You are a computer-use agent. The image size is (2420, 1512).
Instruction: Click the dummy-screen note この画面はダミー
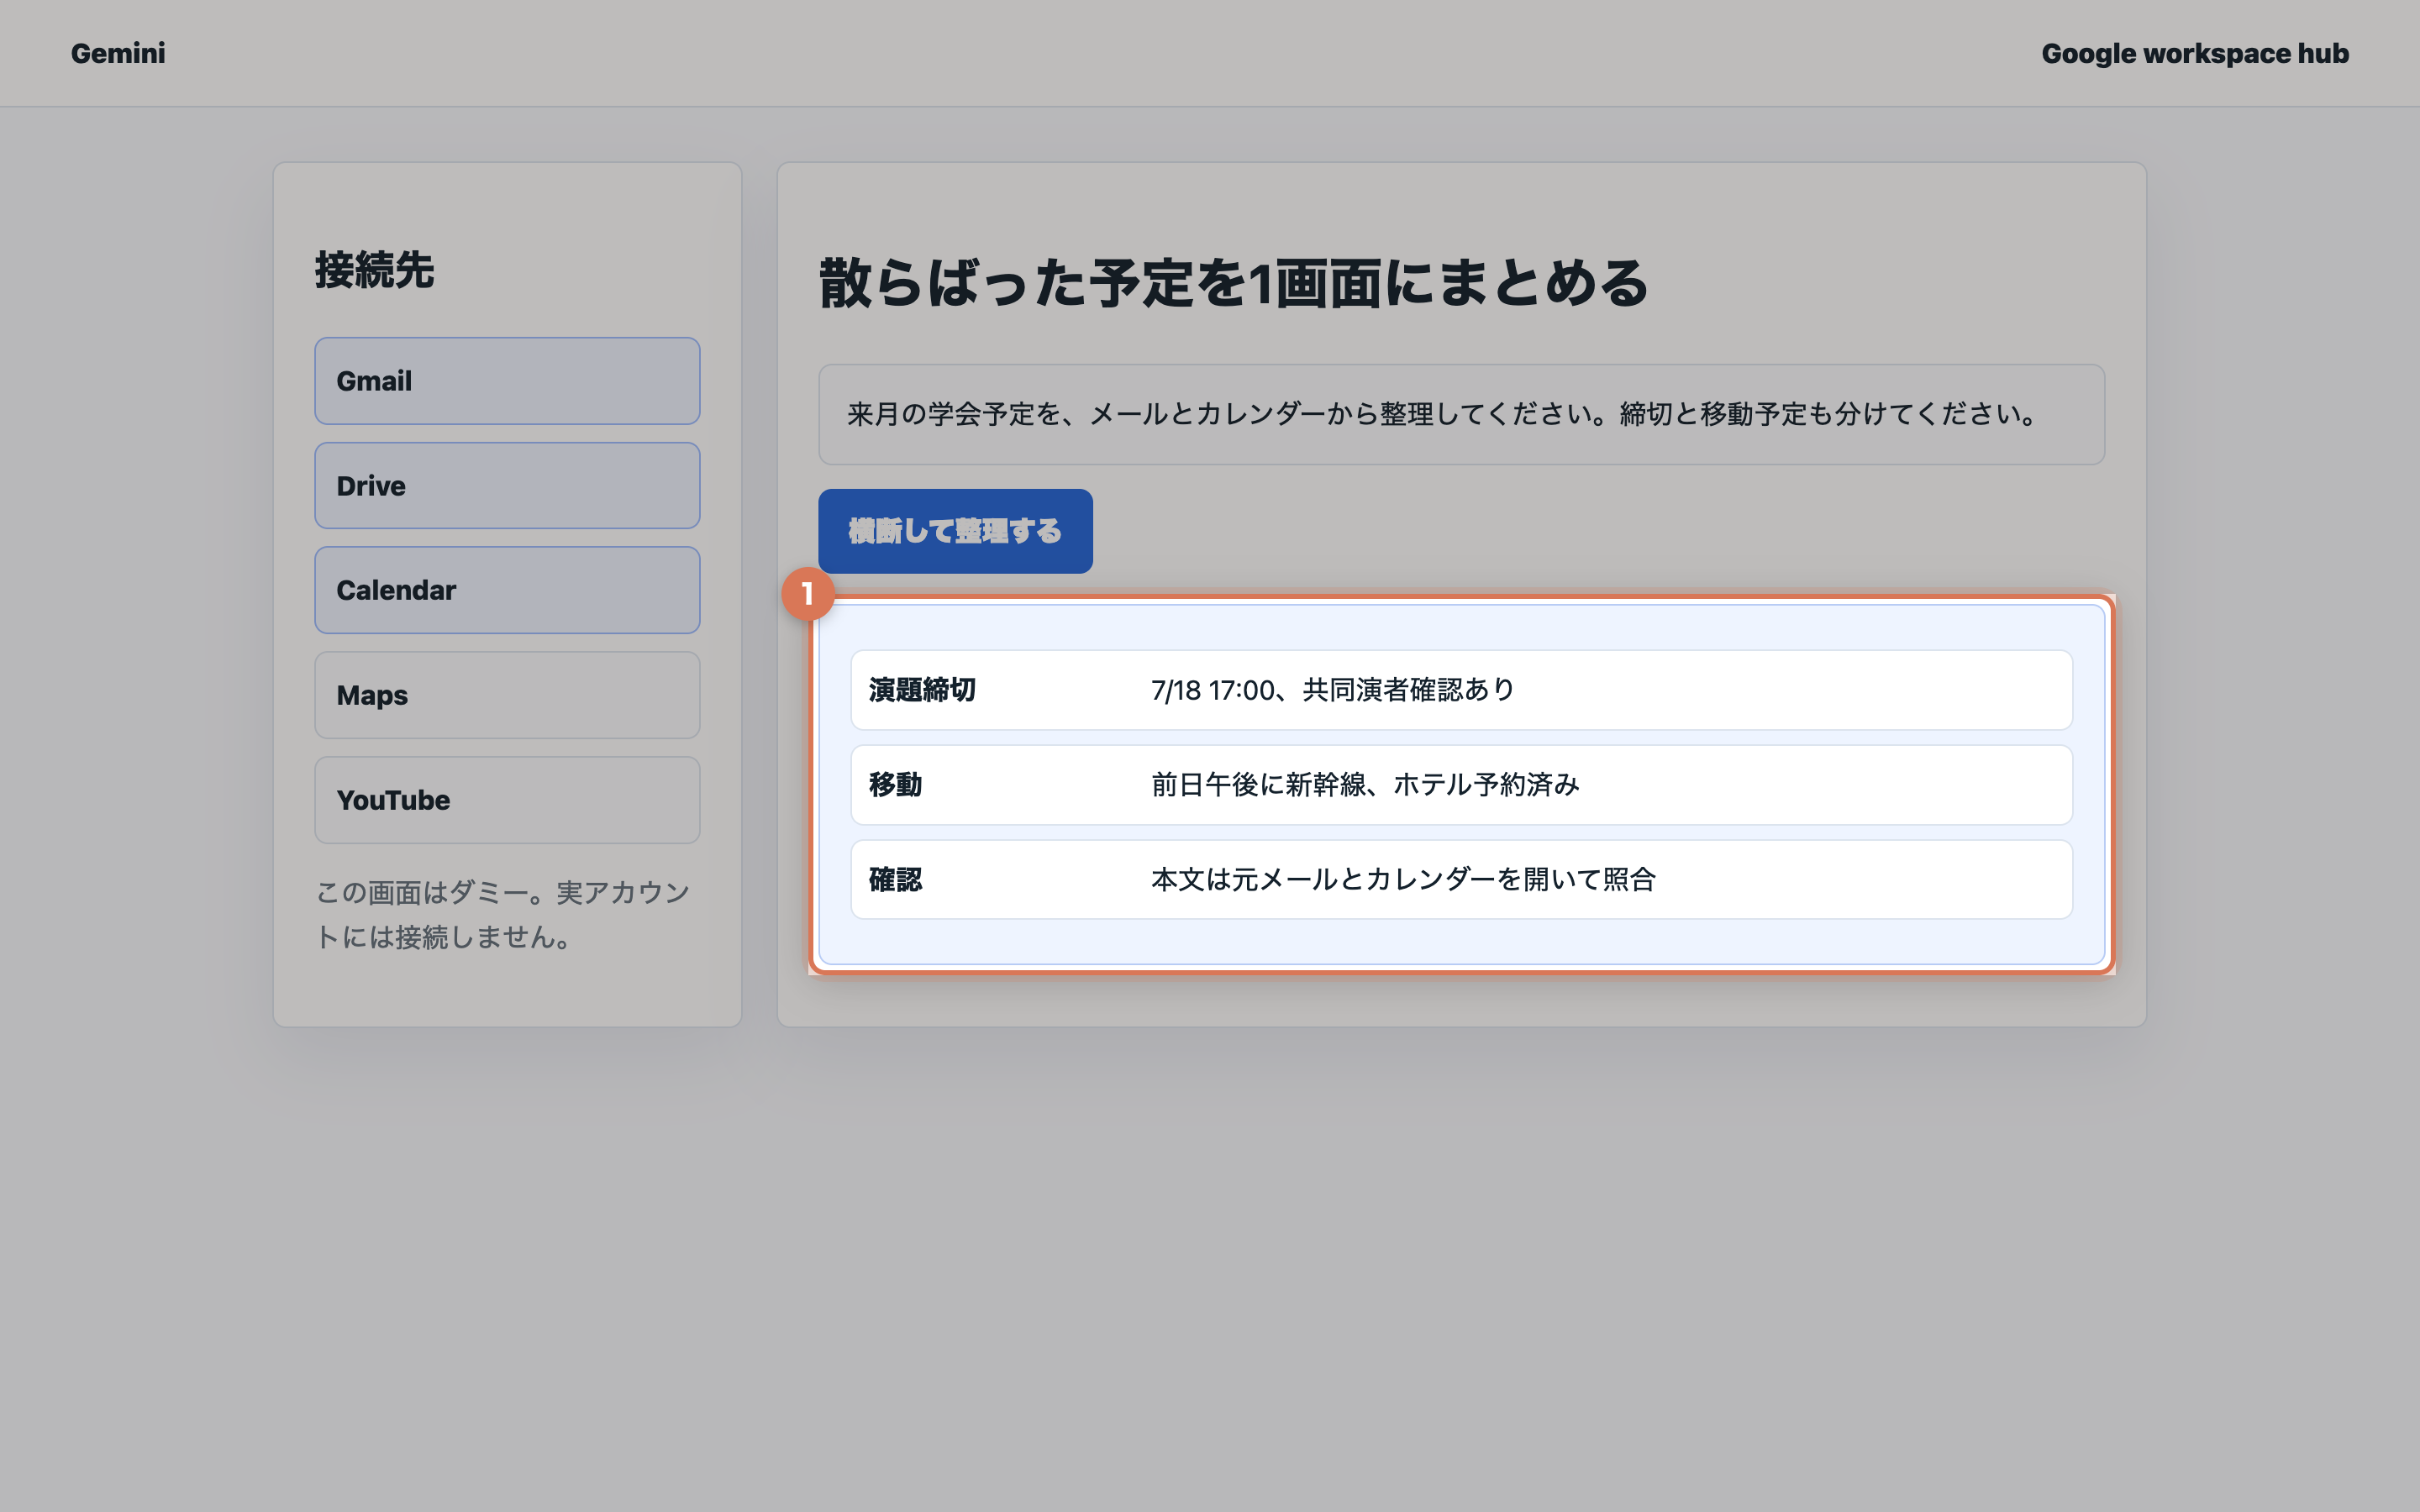click(503, 914)
